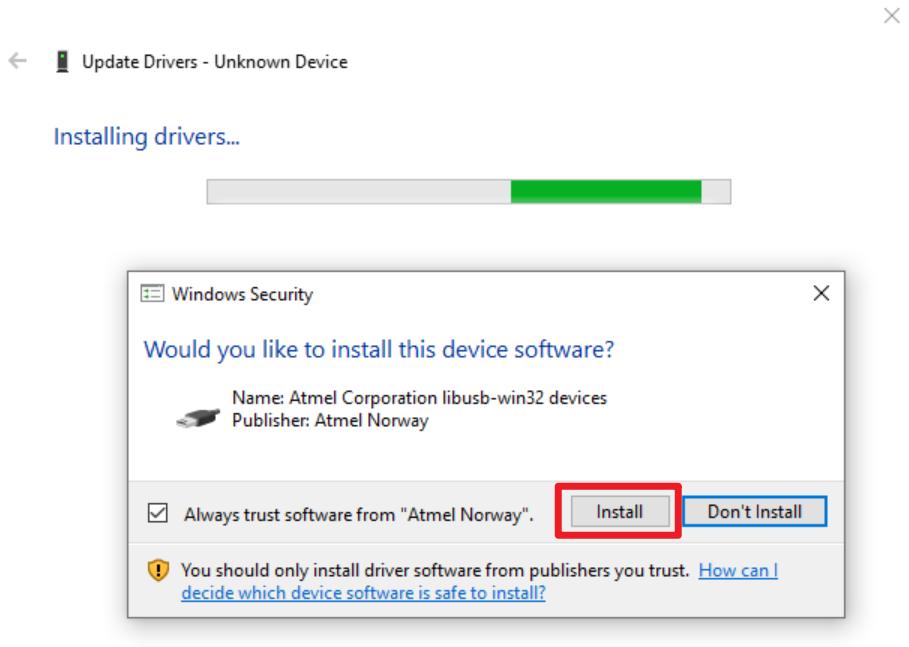The image size is (909, 647).
Task: Click the Update Drivers - Unknown Device title
Action: click(214, 62)
